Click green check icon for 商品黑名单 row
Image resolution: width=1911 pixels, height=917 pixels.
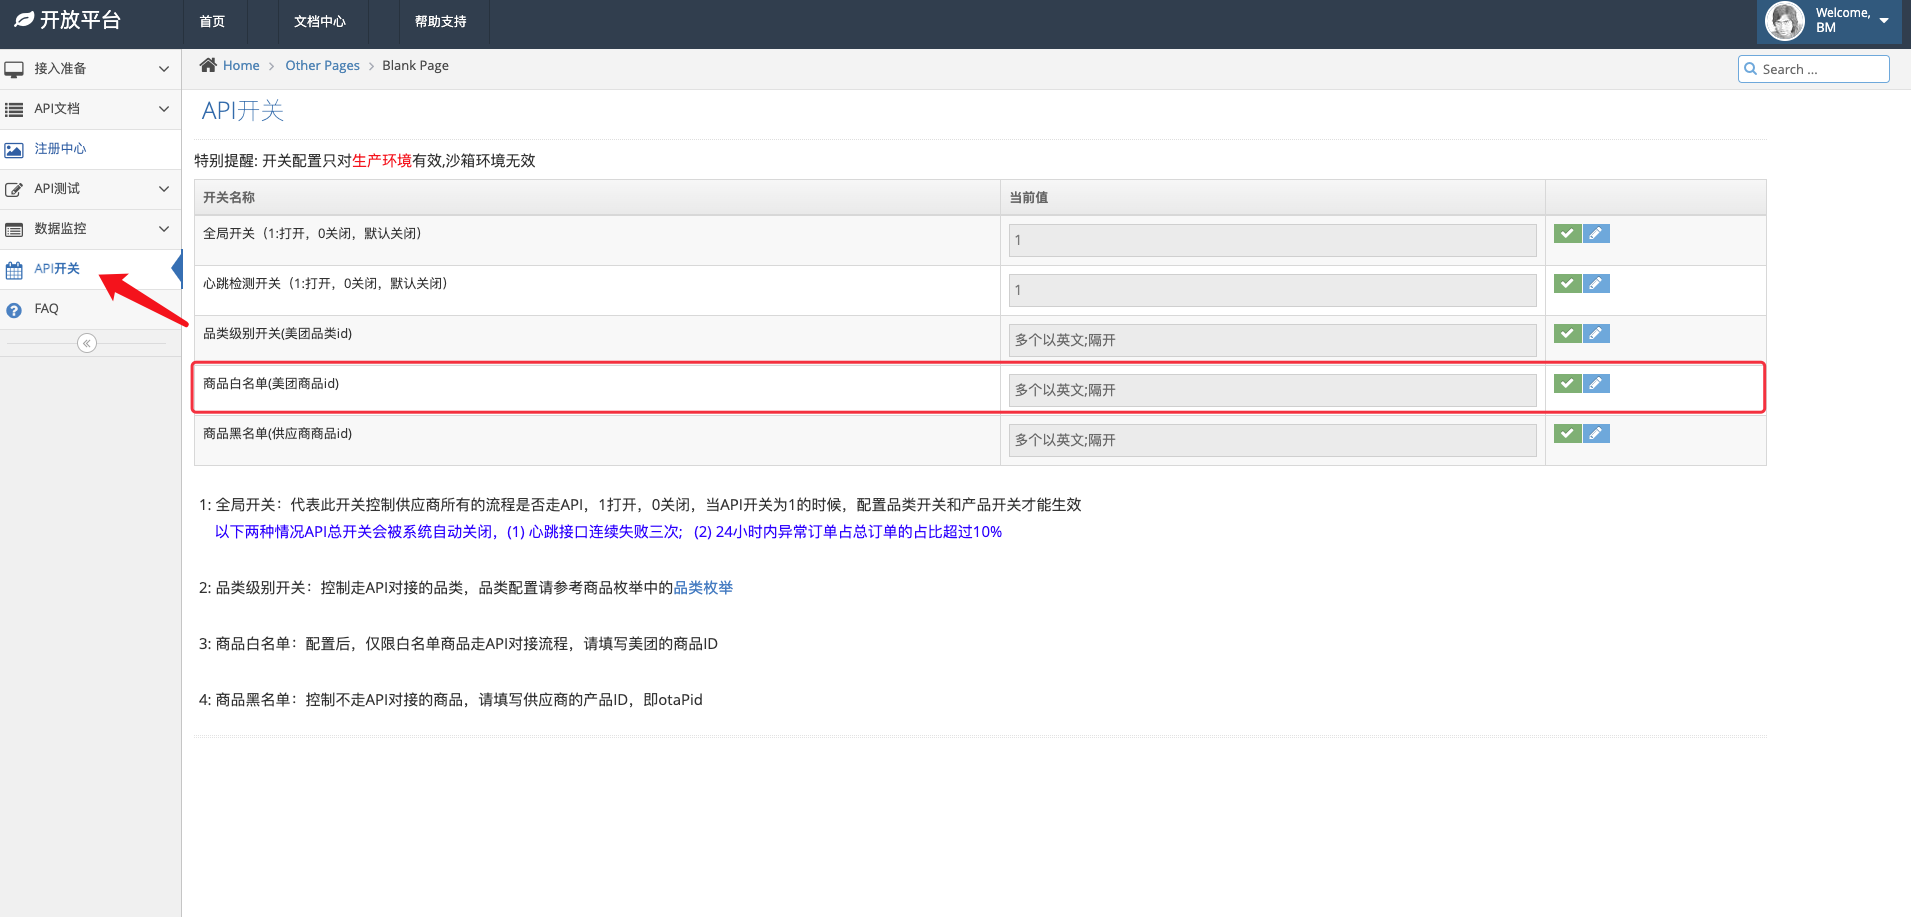coord(1567,434)
